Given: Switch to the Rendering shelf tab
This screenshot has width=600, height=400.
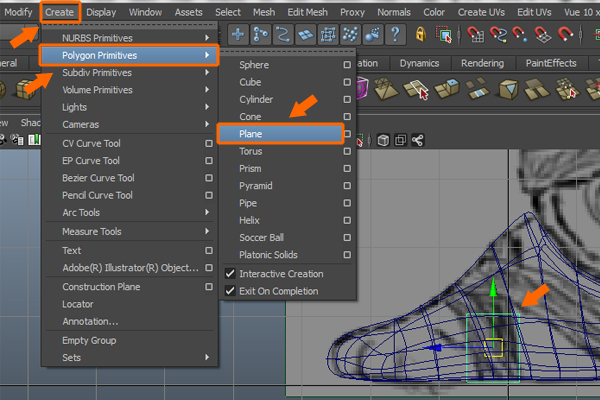Looking at the screenshot, I should pos(484,63).
